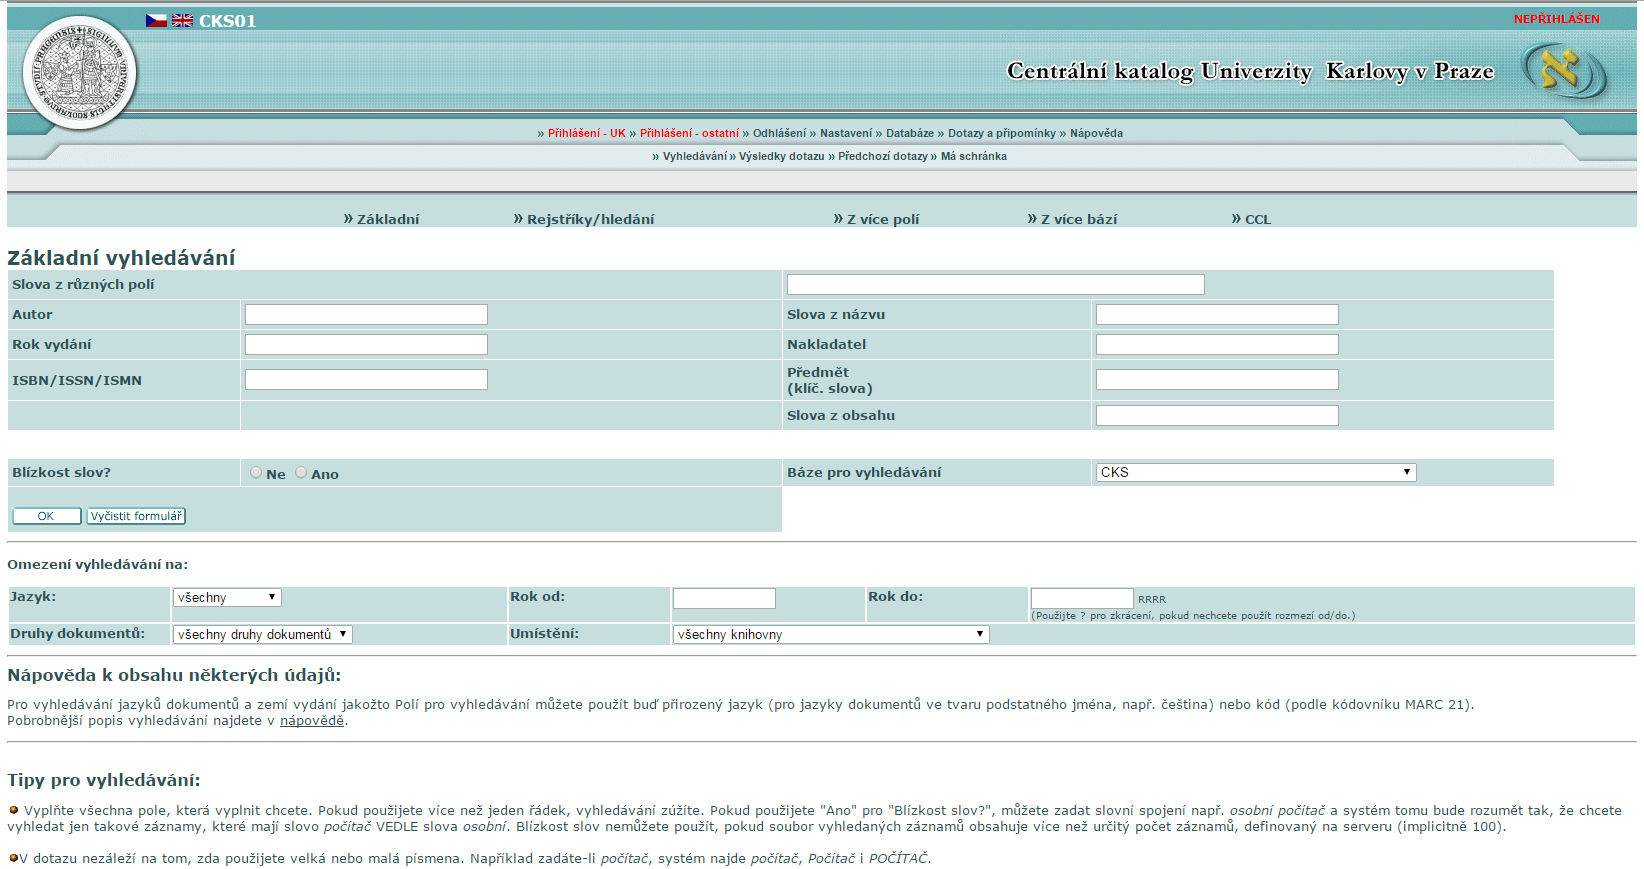This screenshot has width=1644, height=869.
Task: Open Přihlášení - ostatní link
Action: (689, 133)
